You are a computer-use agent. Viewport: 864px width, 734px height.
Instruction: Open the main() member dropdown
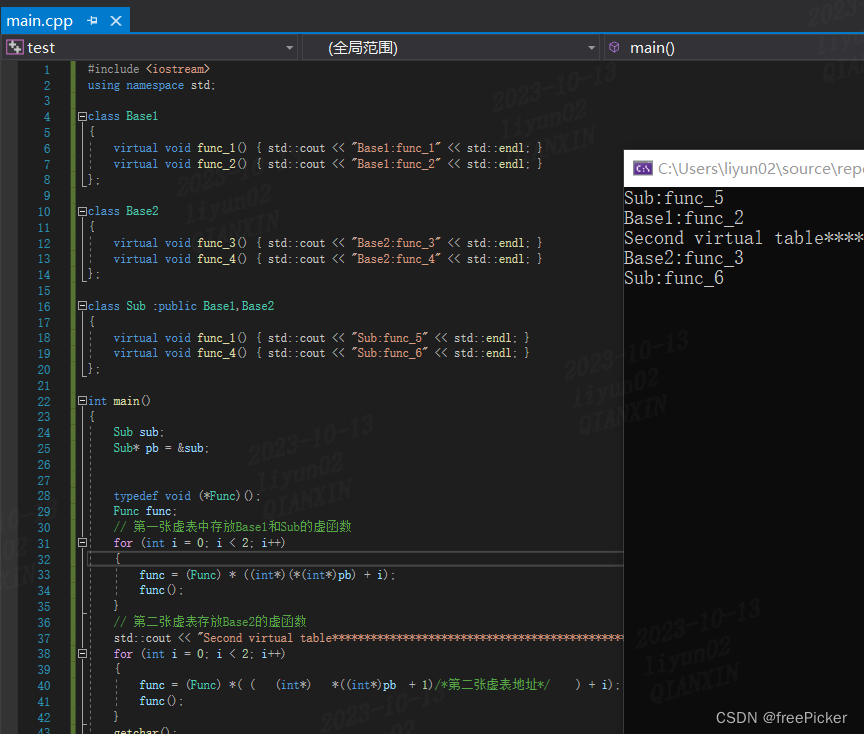[x=733, y=48]
